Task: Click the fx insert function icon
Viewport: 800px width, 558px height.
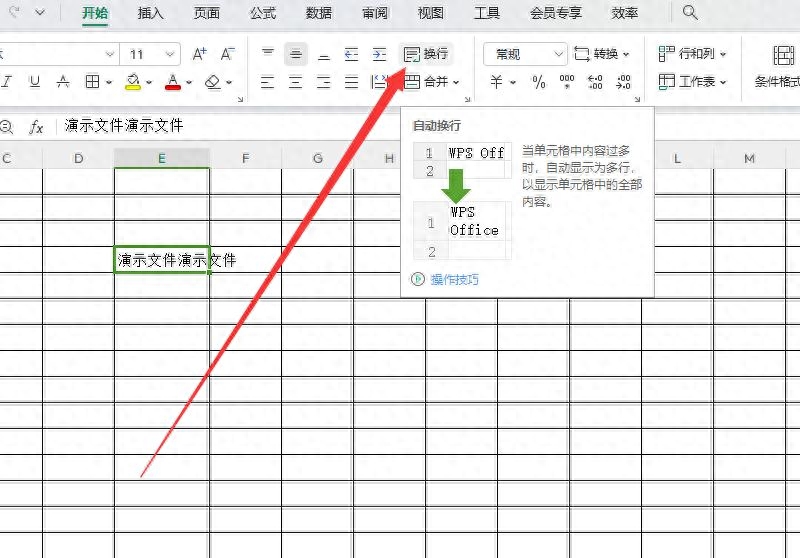Action: point(36,126)
